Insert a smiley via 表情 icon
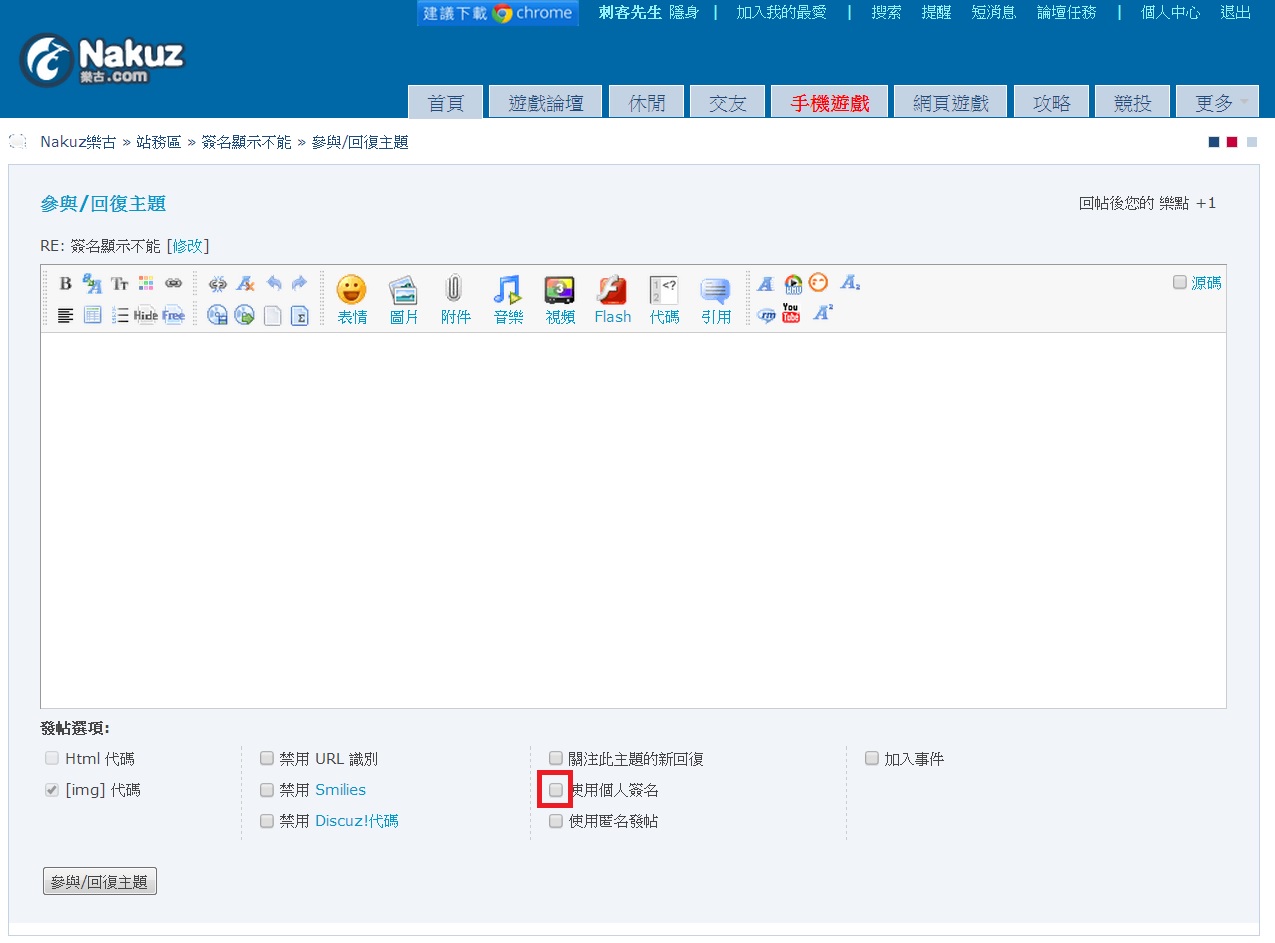 pyautogui.click(x=351, y=299)
